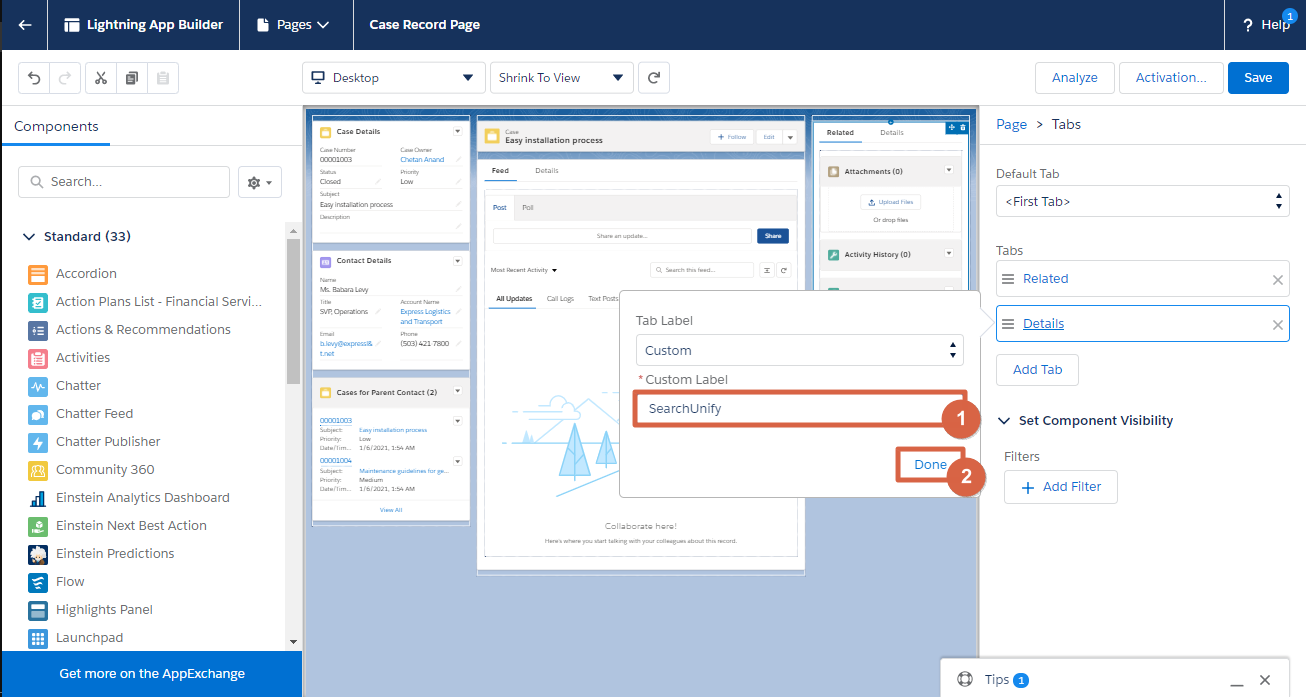
Task: Refresh the canvas preview
Action: point(654,78)
